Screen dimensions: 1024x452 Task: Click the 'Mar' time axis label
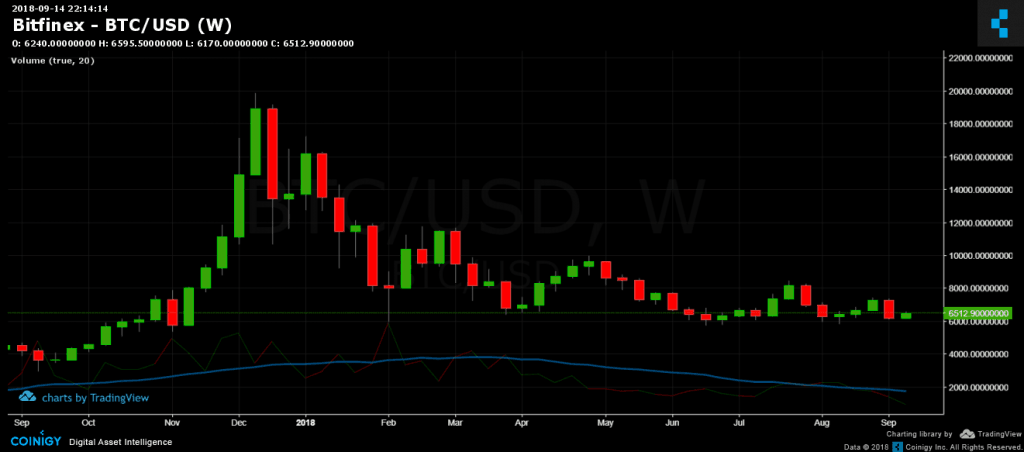coord(455,423)
